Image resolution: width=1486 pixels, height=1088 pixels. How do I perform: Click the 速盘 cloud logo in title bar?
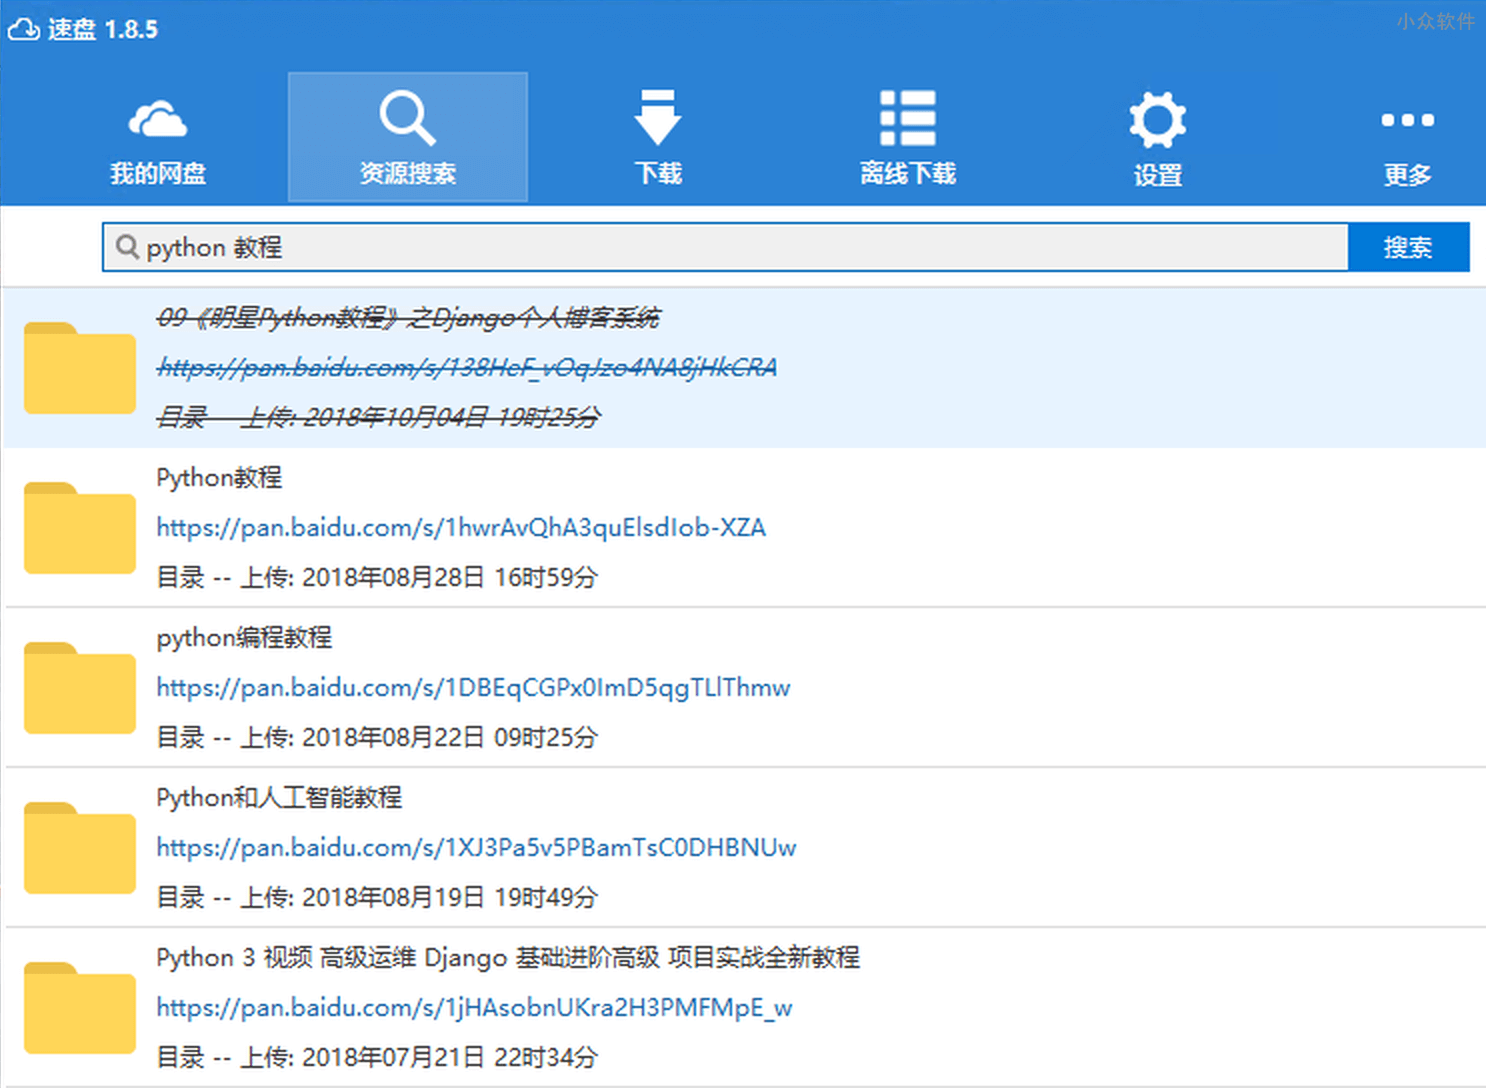click(23, 29)
